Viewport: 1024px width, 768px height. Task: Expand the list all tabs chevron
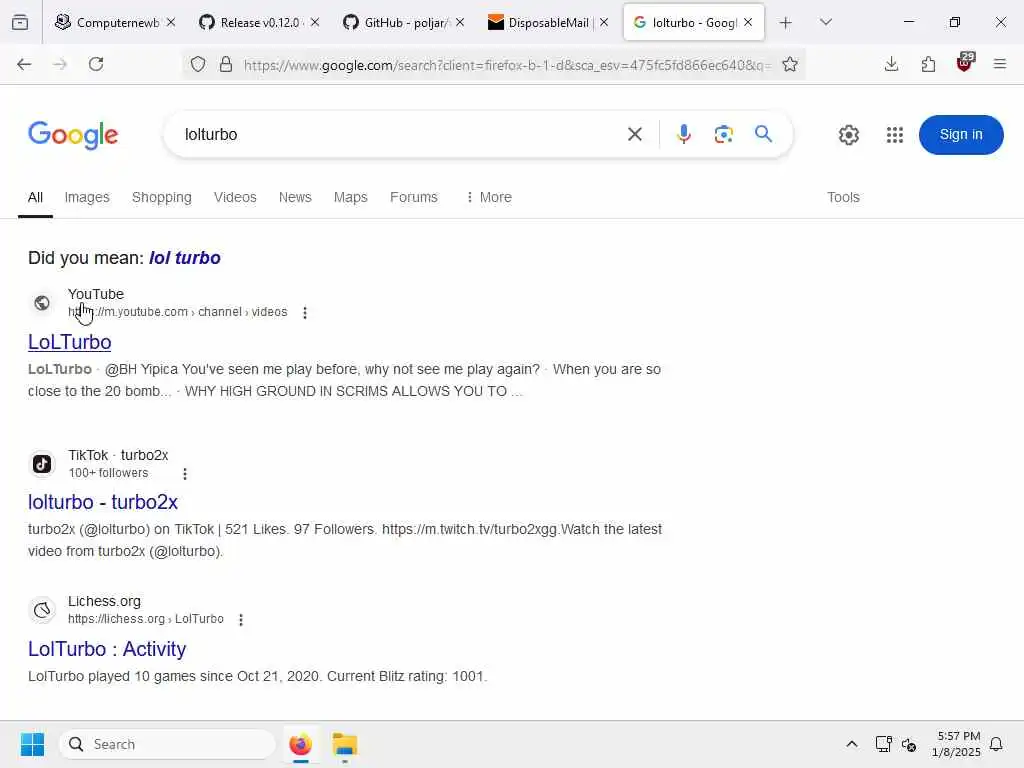(x=826, y=22)
